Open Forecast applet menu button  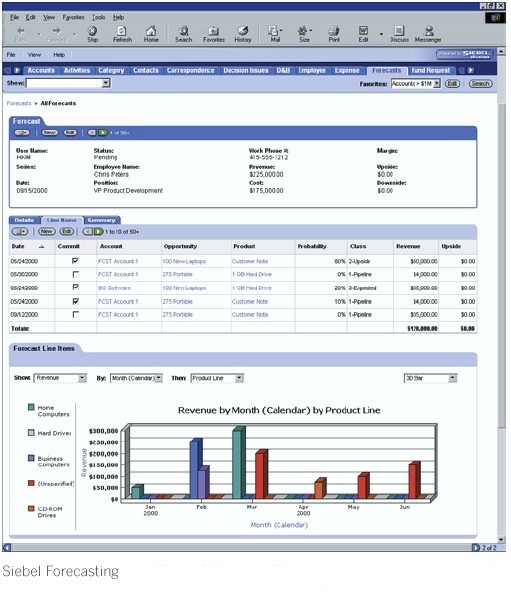(22, 133)
